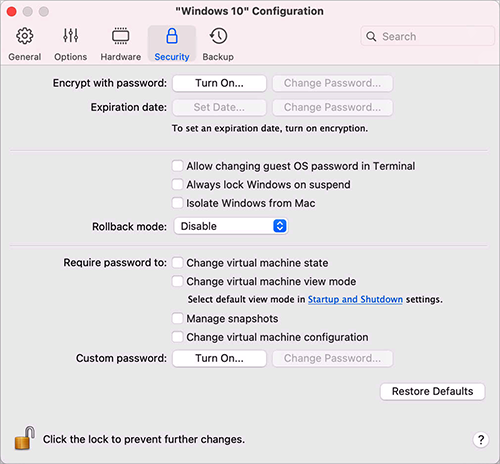Click the 'Require password to:' label
500x464 pixels.
115,263
